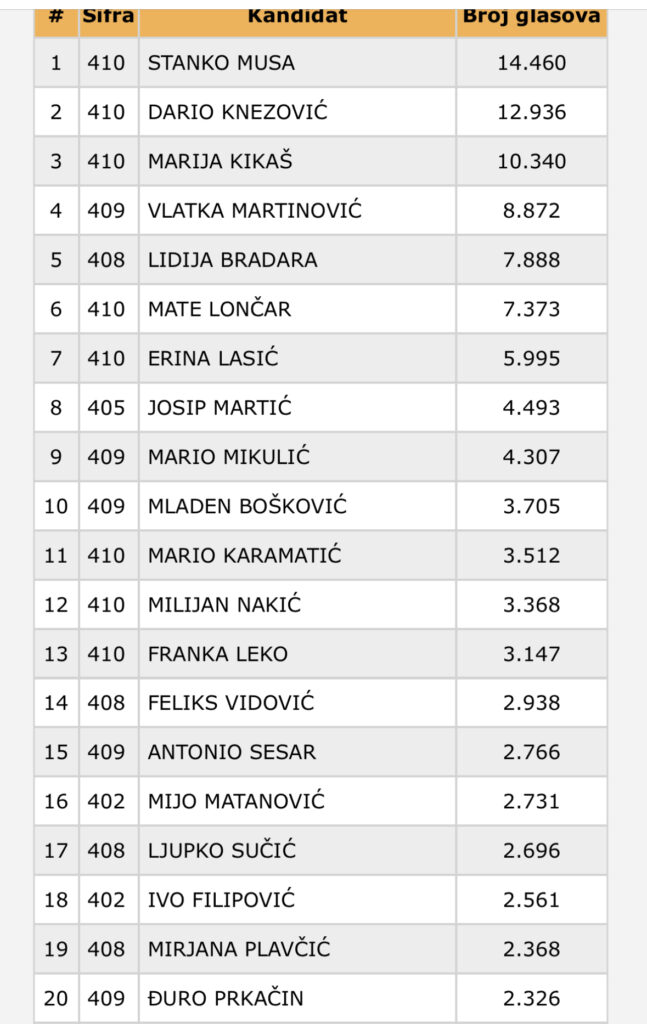Click ĐURO PRKAČIN in row 20
This screenshot has width=647, height=1024.
225,998
